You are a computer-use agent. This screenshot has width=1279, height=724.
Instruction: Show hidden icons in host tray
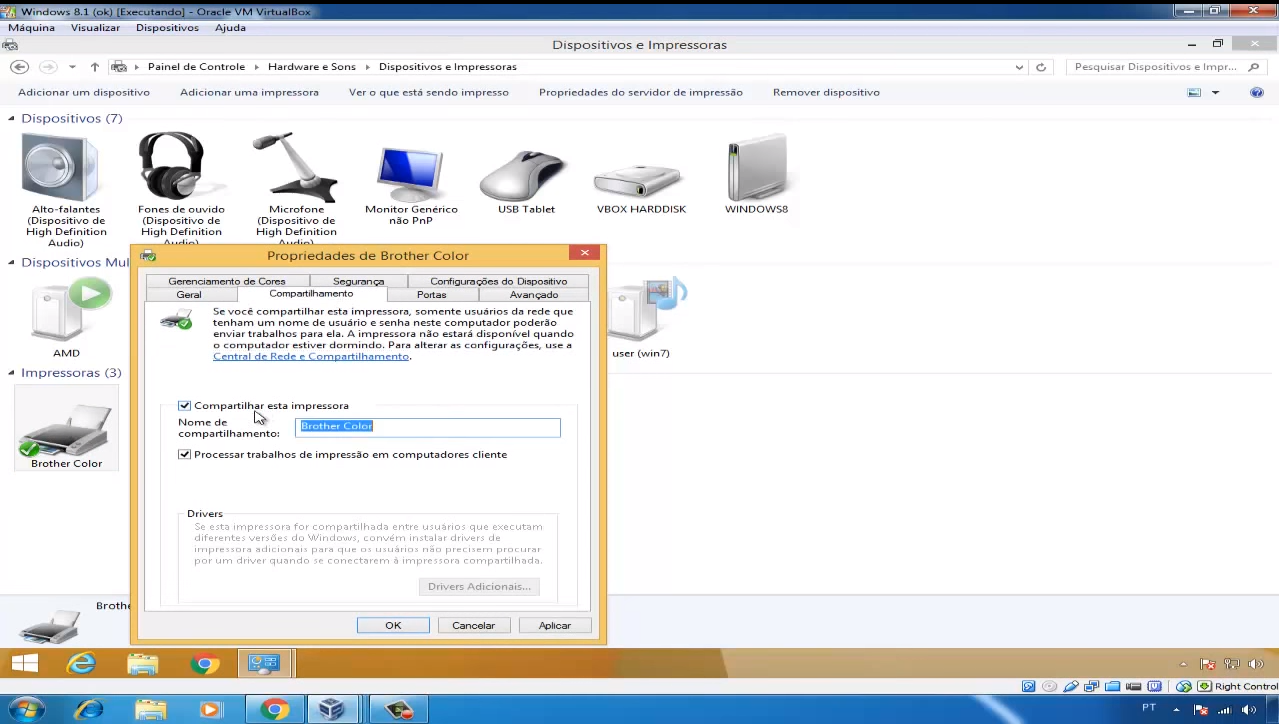[x=1176, y=709]
